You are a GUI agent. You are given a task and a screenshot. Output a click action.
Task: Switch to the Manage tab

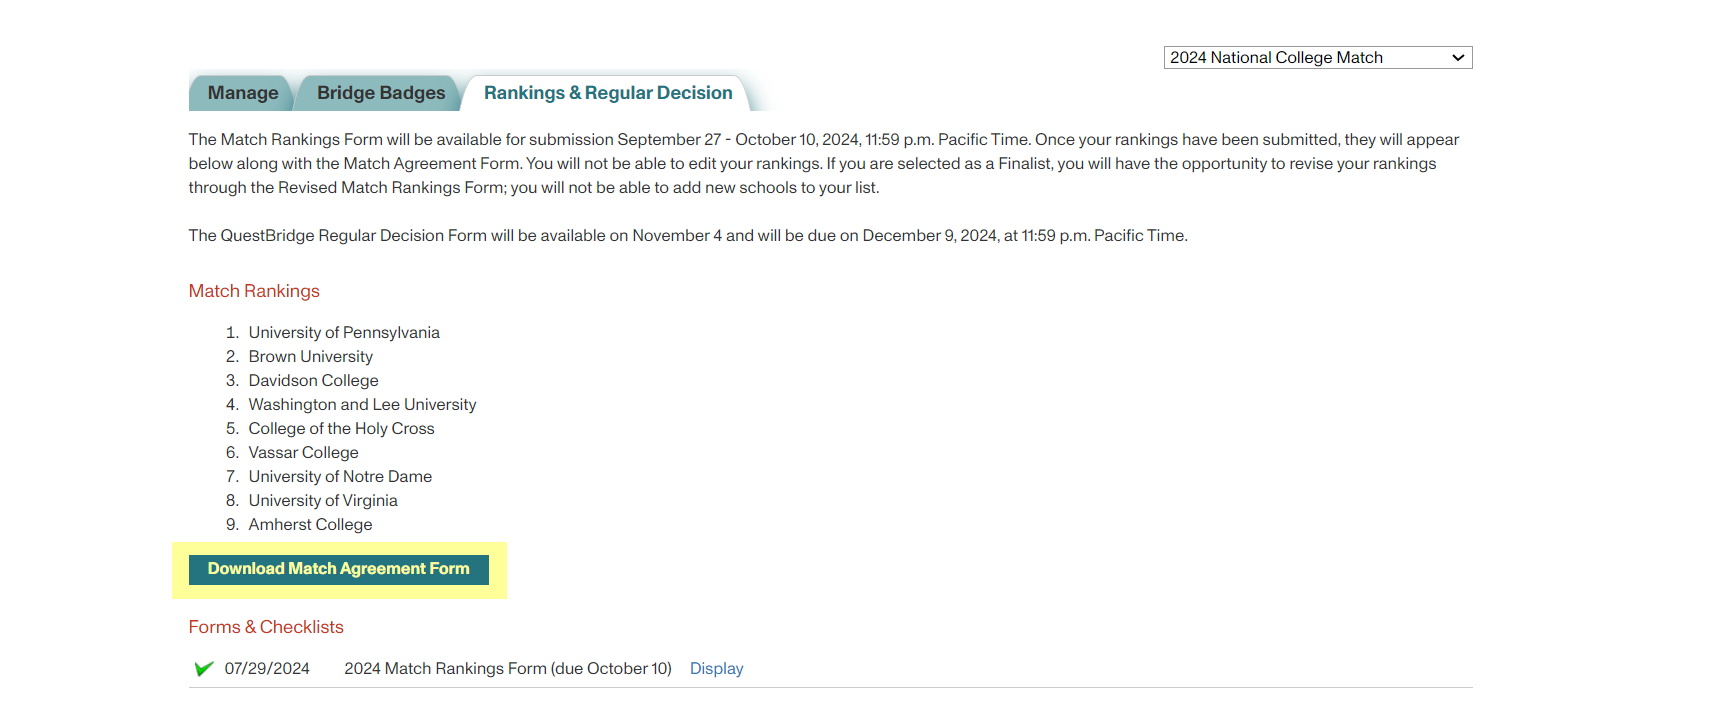242,93
